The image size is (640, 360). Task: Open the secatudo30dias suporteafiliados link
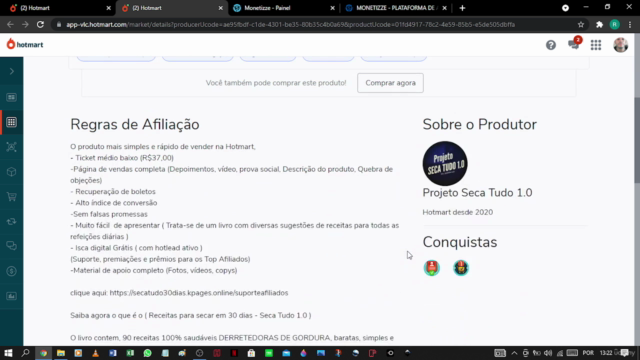(199, 293)
